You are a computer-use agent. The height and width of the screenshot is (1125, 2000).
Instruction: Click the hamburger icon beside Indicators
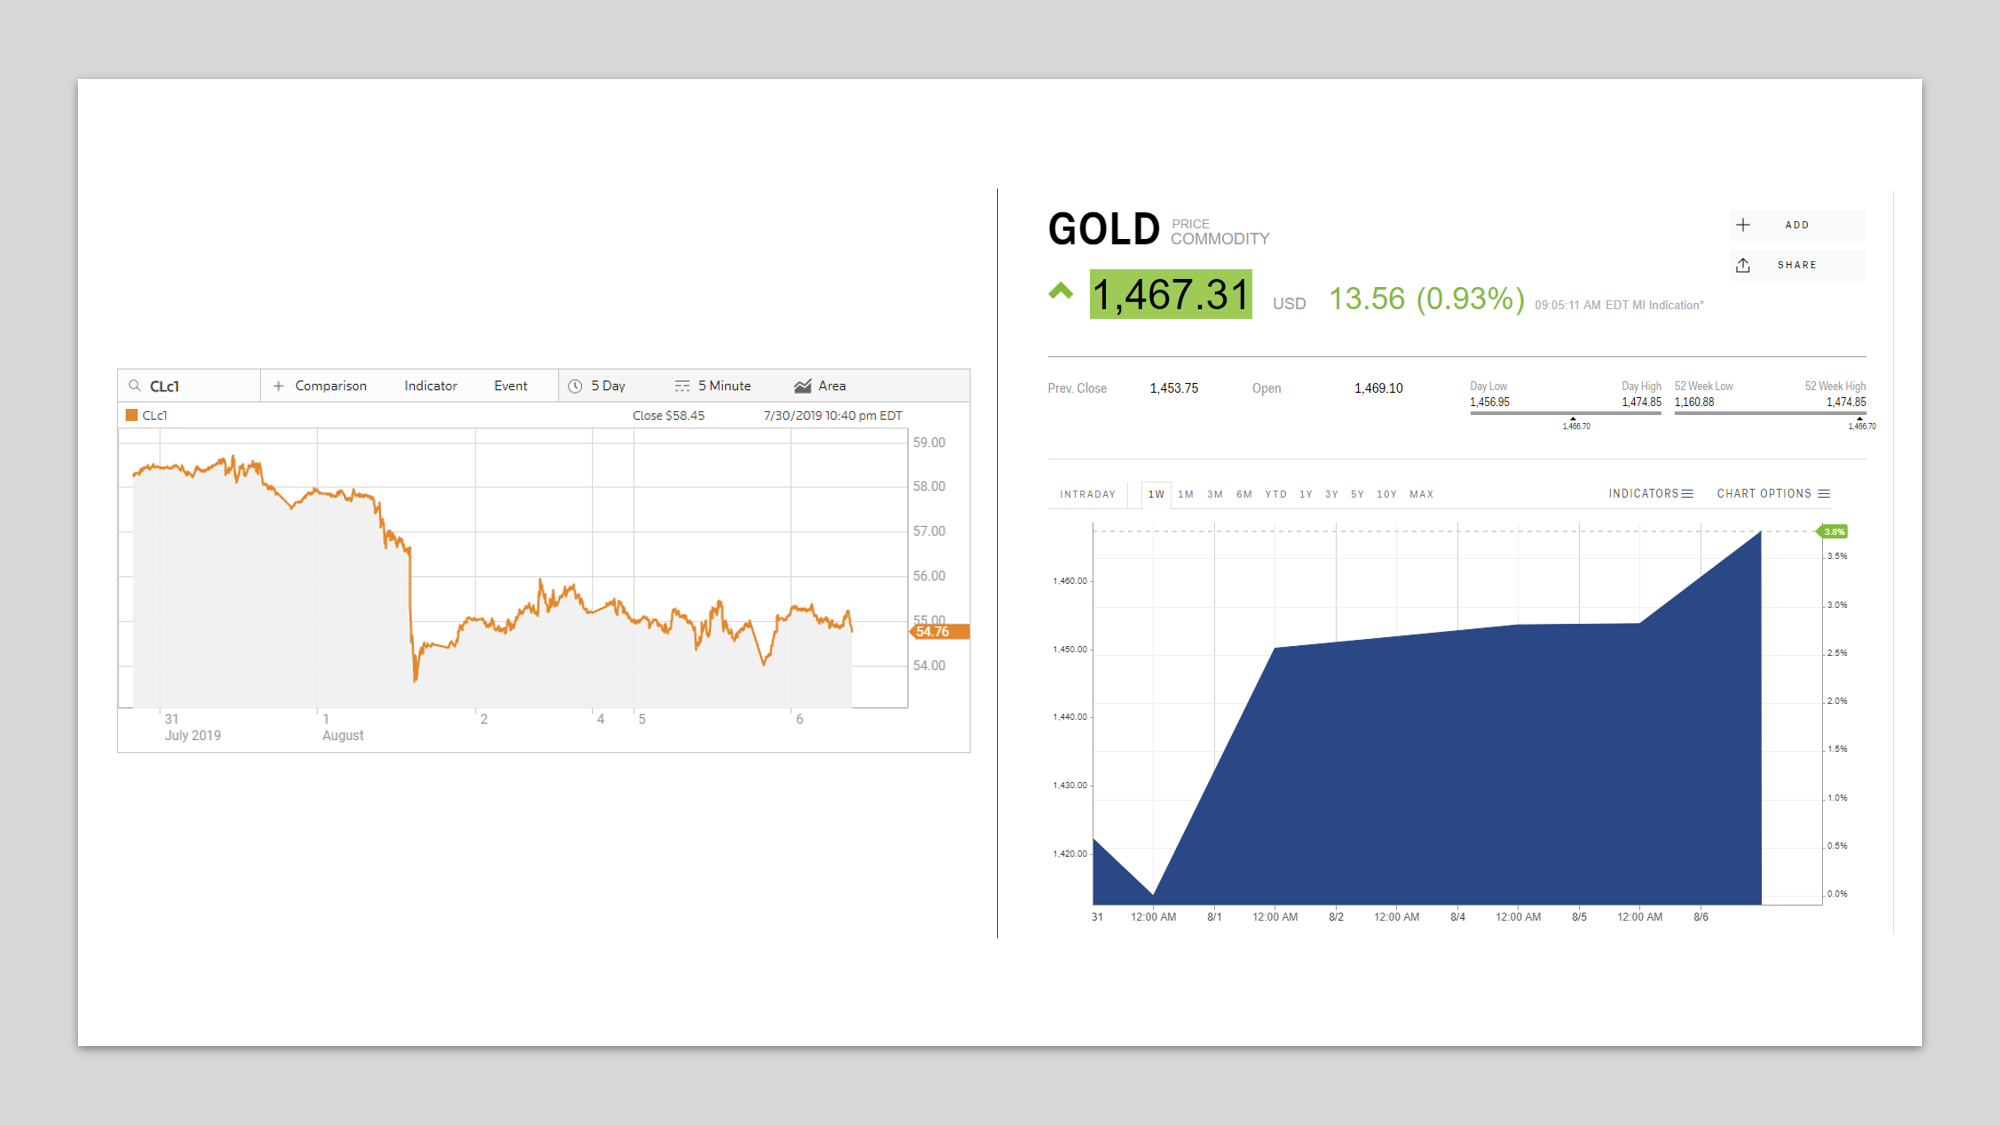[x=1688, y=494]
